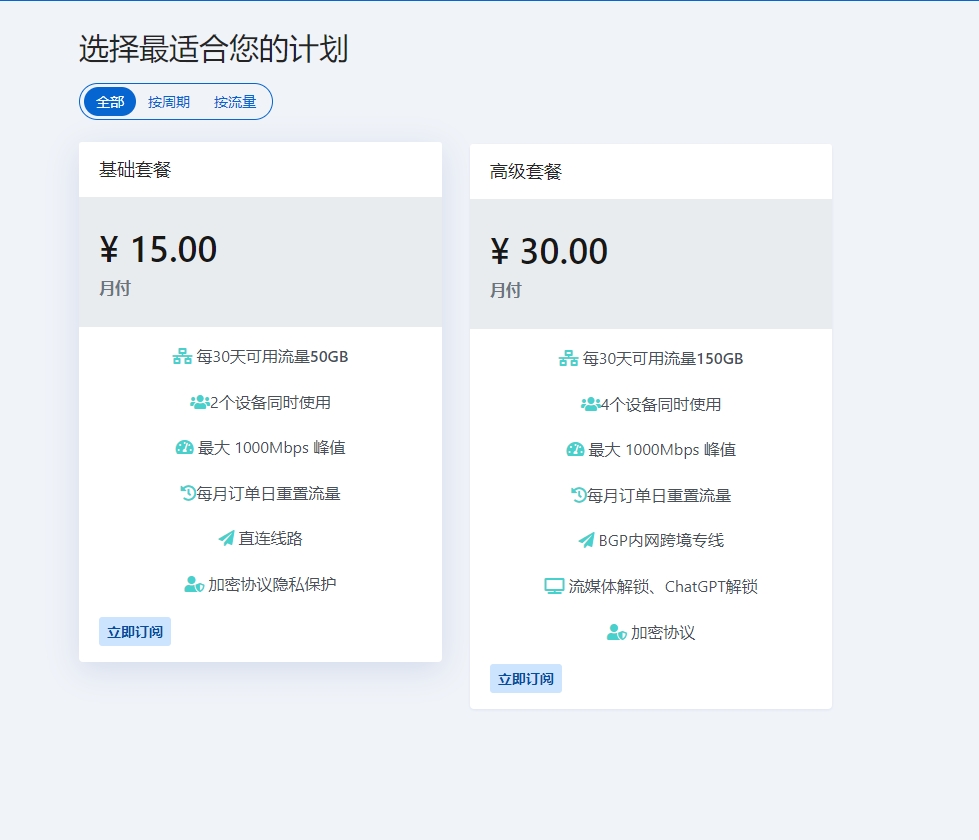Switch to the 按流量 filter tab
Image resolution: width=979 pixels, height=840 pixels.
[235, 102]
